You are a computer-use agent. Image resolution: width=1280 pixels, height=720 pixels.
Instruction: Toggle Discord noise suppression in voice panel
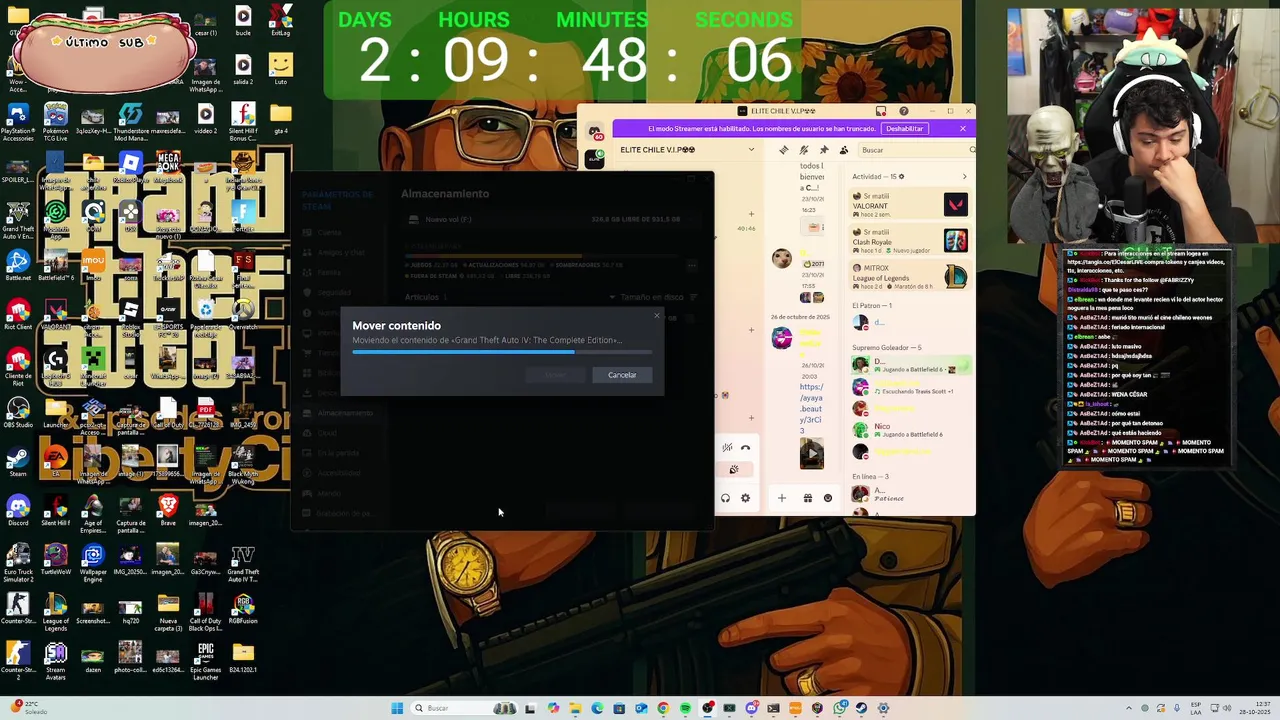(x=727, y=448)
